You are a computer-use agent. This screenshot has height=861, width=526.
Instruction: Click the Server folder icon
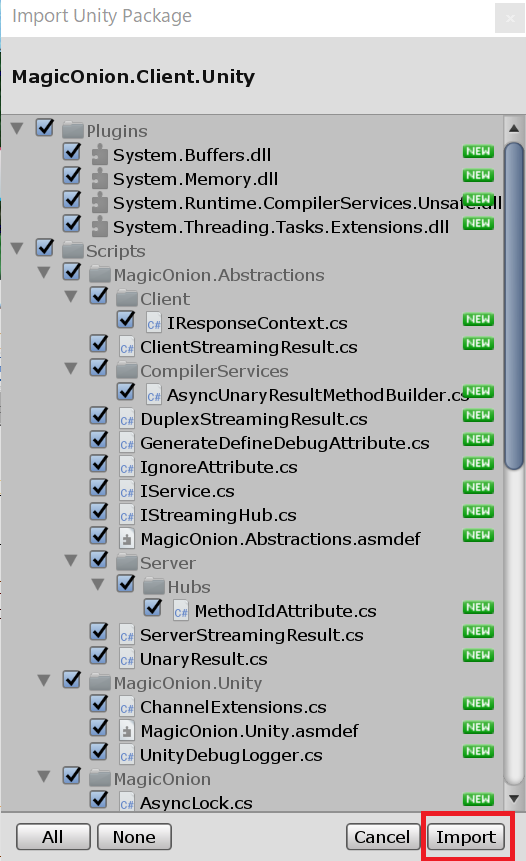tap(126, 563)
